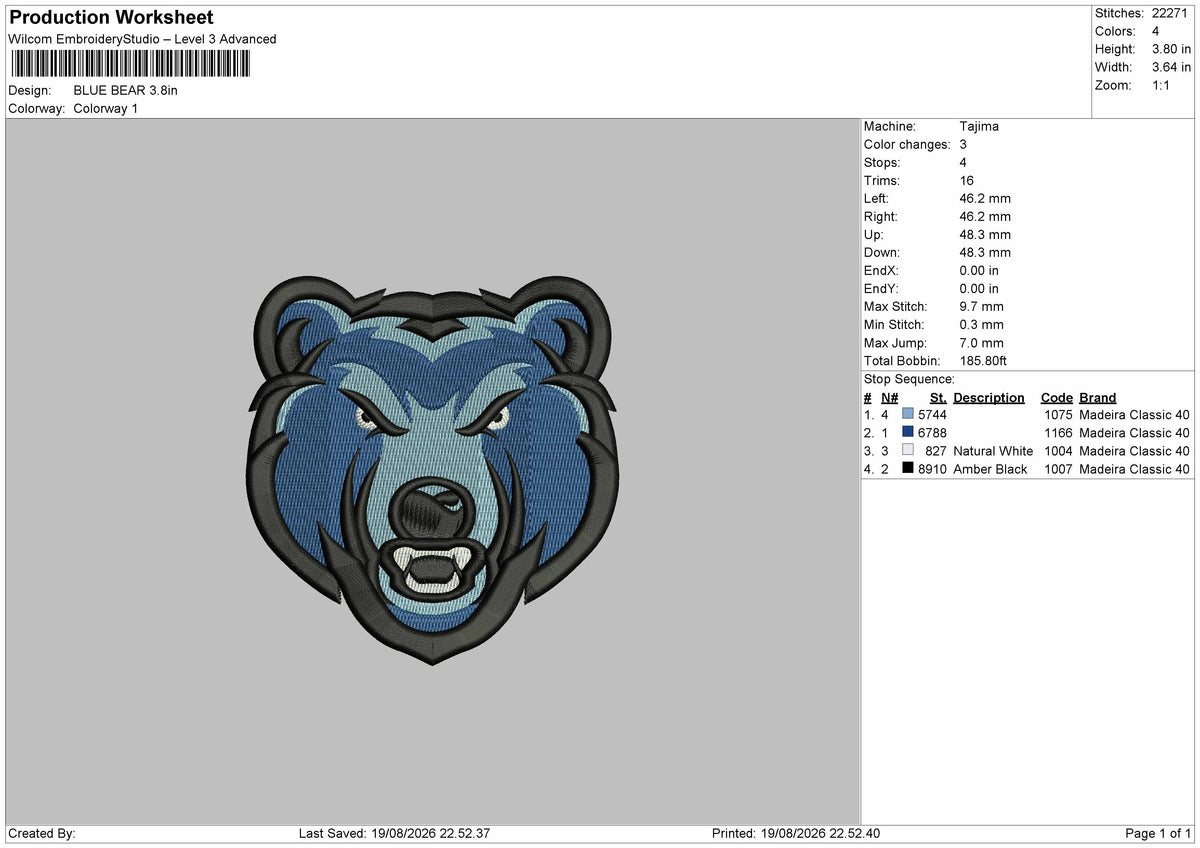Click the 'Amber Black' description
This screenshot has width=1200, height=848.
[990, 468]
